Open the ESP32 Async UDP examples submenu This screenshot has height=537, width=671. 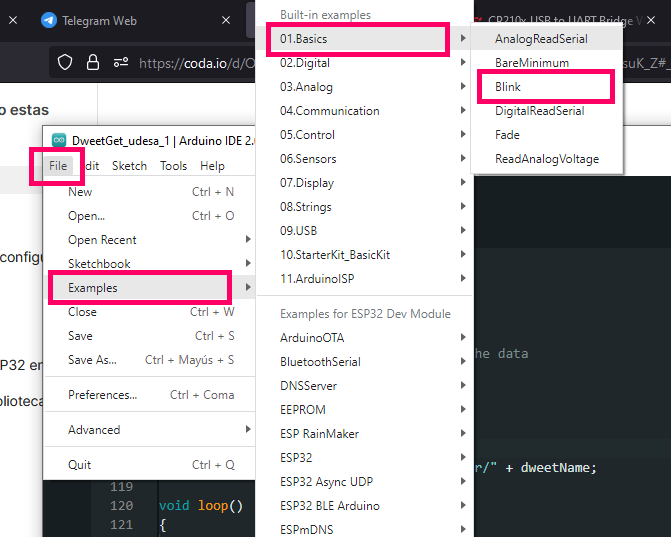point(365,481)
